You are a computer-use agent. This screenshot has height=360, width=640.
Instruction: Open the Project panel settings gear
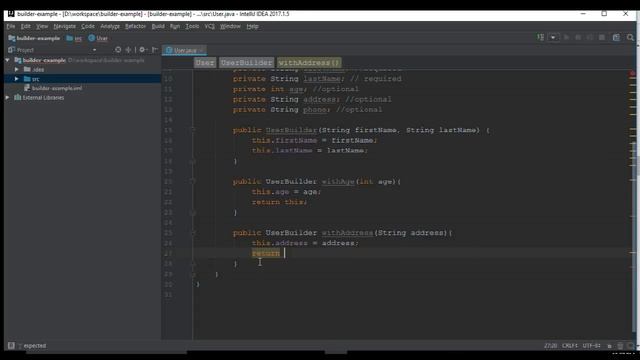click(142, 50)
